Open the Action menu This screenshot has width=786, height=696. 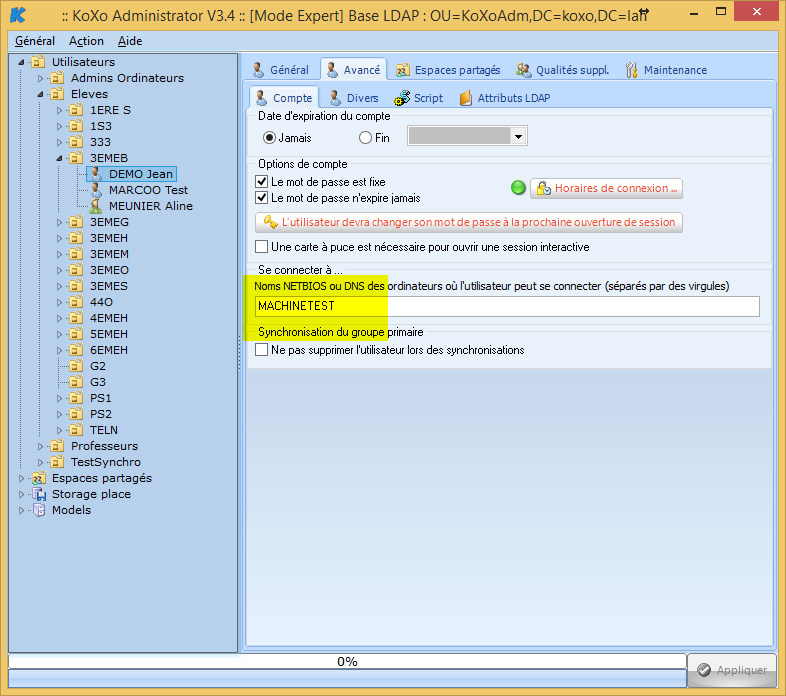coord(86,41)
